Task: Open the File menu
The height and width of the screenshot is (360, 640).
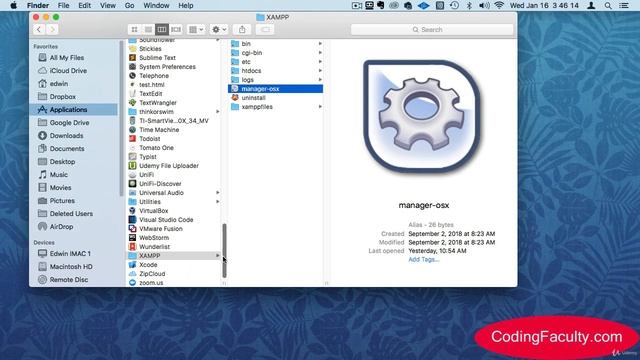Action: [63, 5]
